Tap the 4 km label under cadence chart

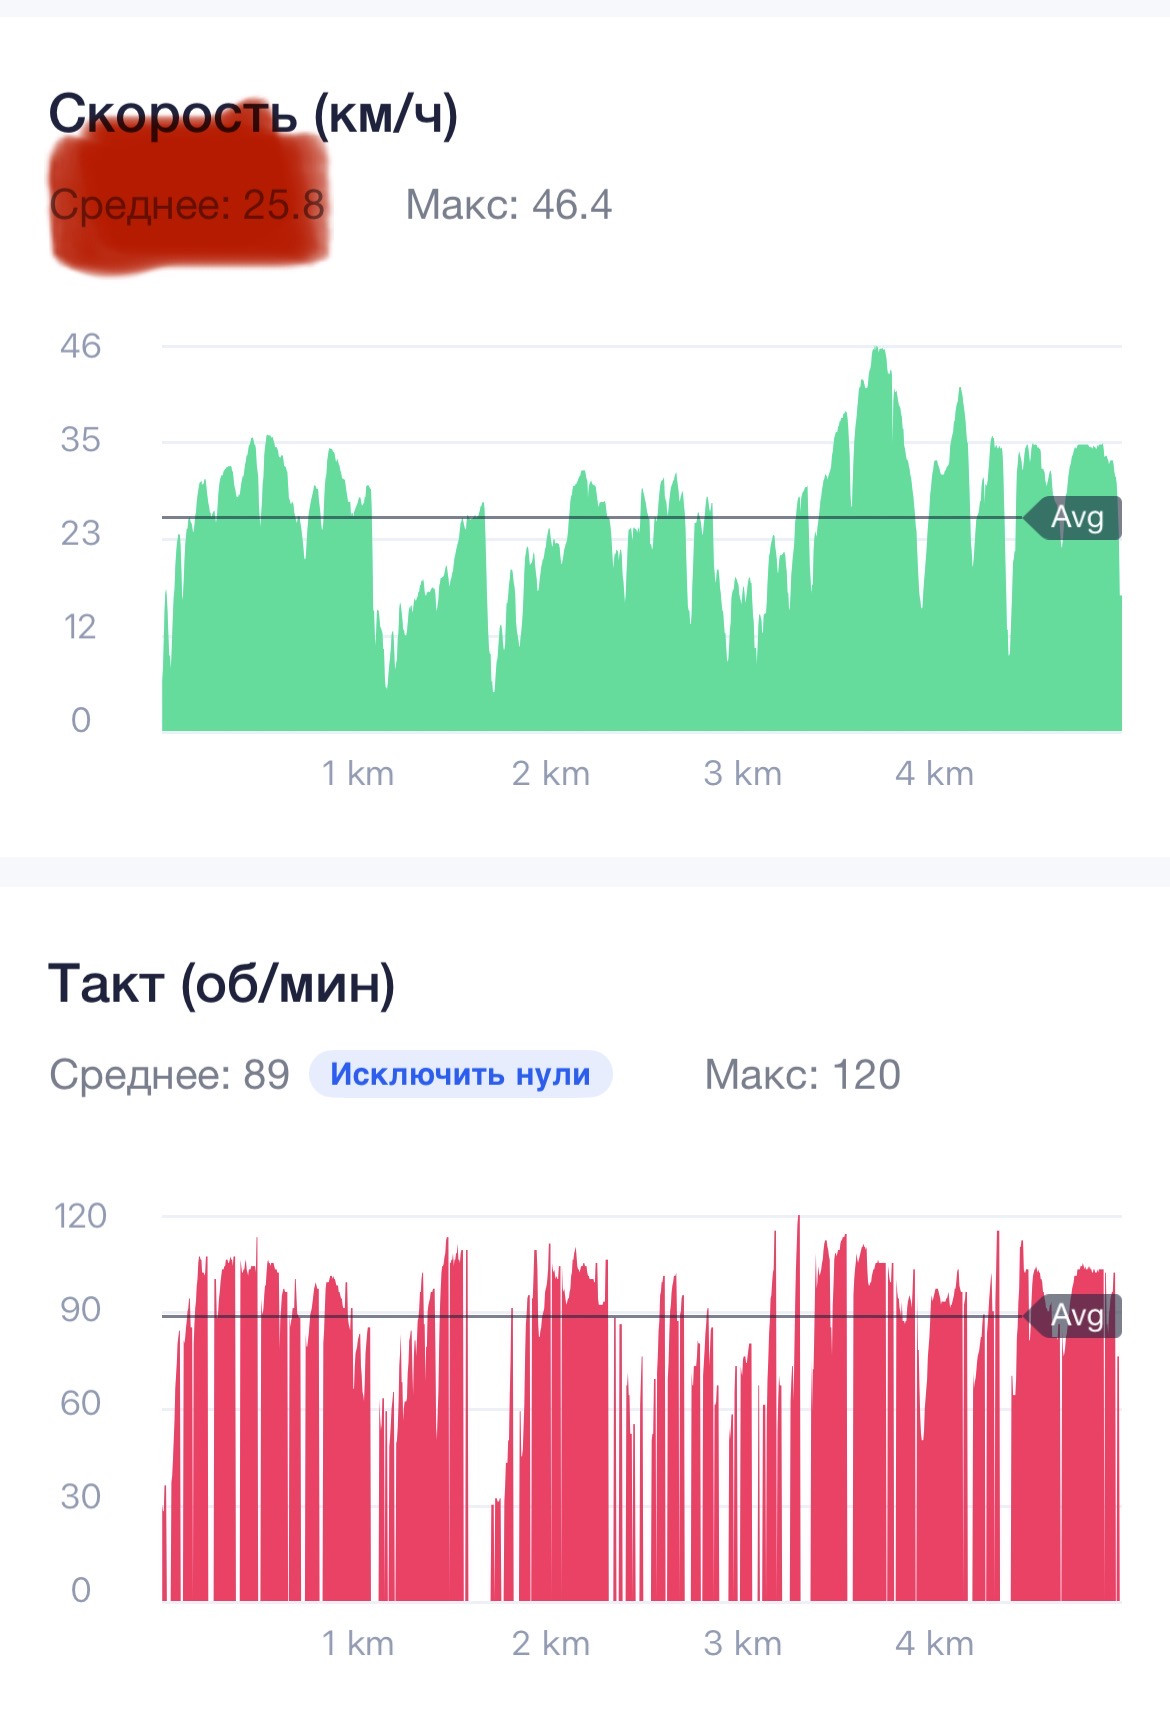[x=934, y=1643]
